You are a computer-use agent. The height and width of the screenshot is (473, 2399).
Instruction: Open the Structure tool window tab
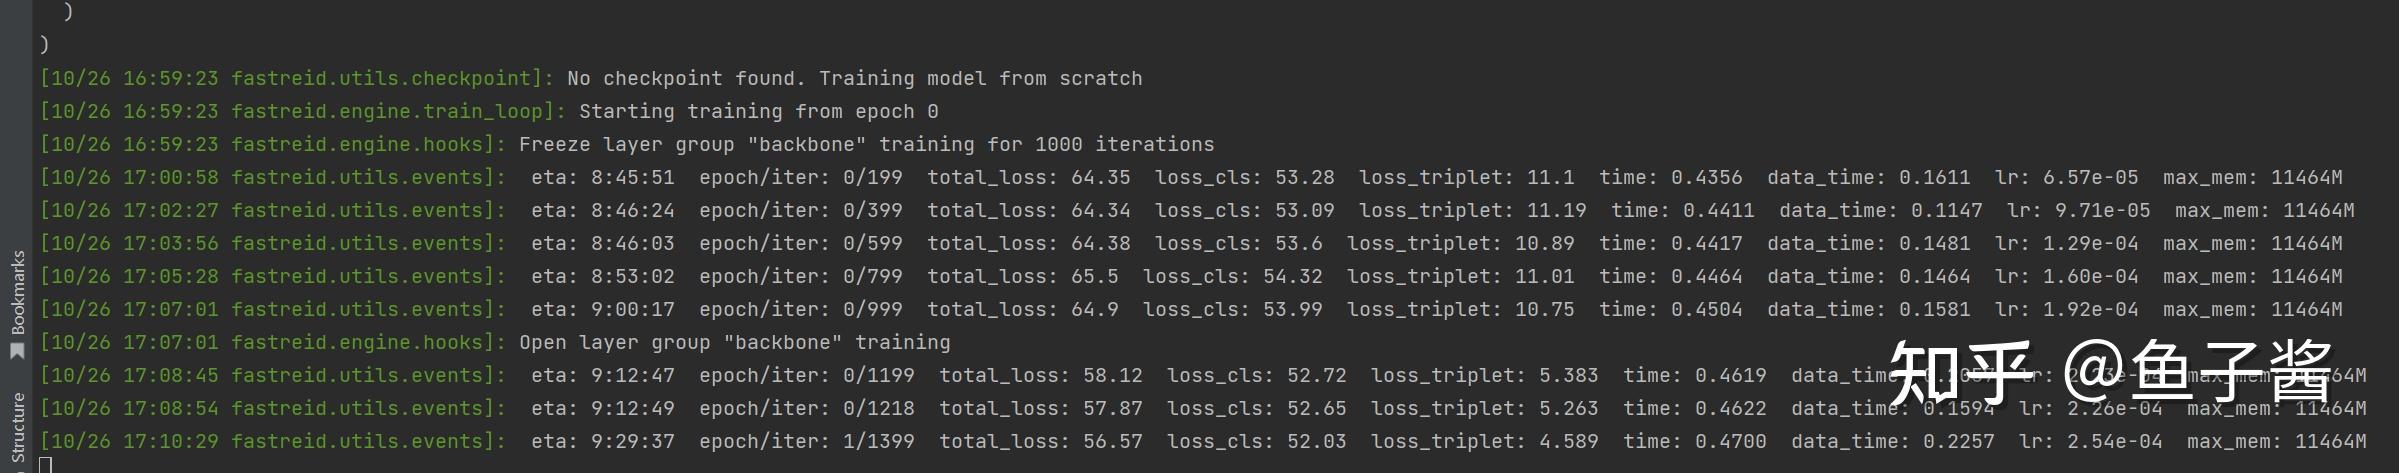tap(17, 428)
